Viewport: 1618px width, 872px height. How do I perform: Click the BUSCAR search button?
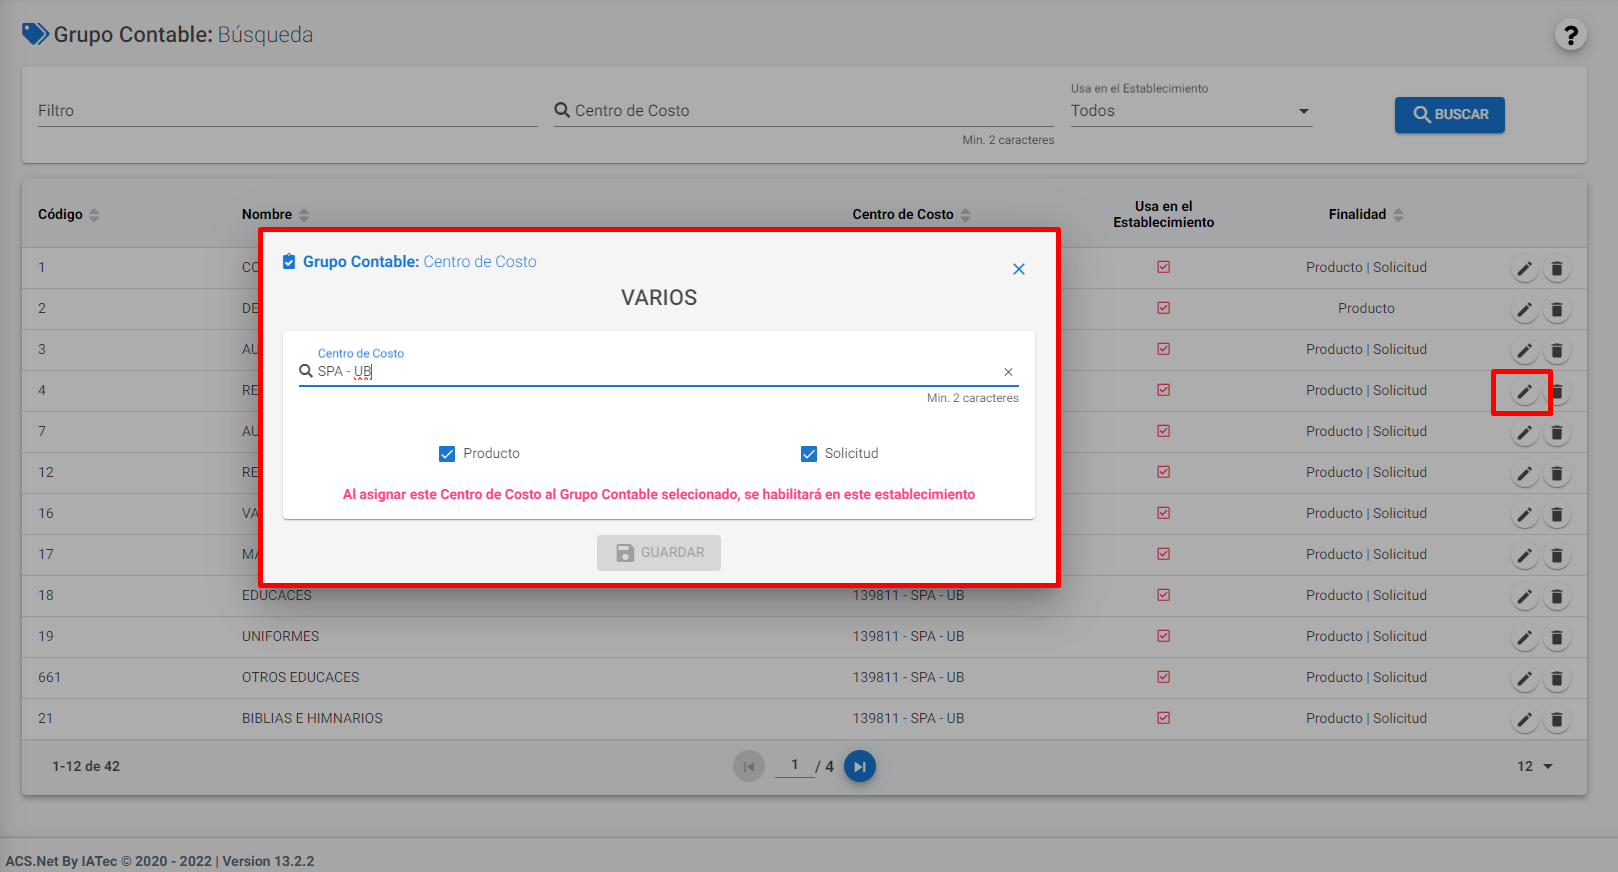coord(1449,115)
